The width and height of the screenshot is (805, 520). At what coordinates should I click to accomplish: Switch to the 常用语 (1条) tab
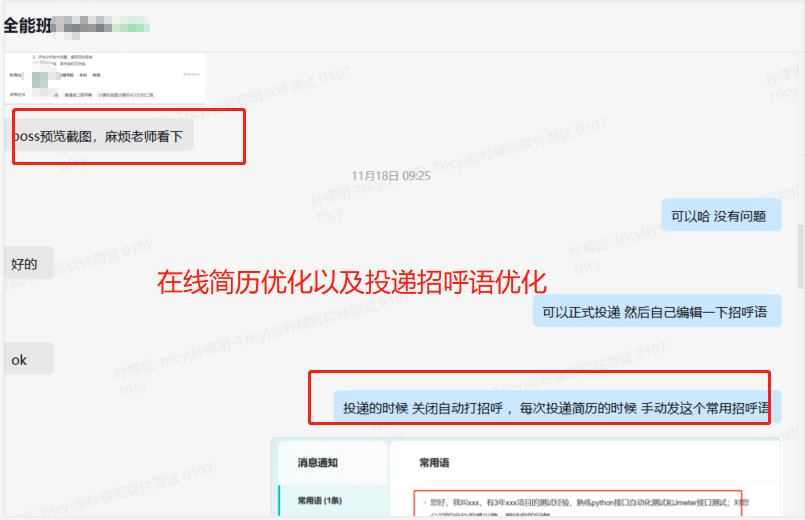(320, 501)
